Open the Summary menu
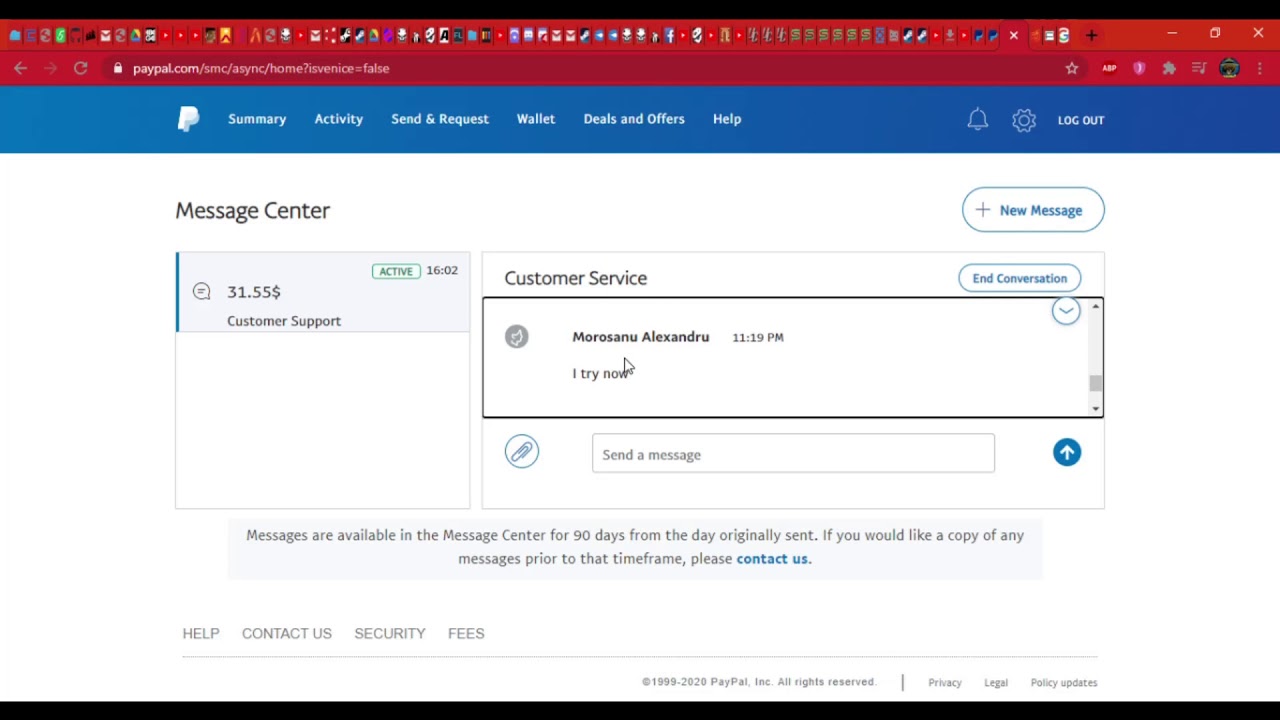This screenshot has height=720, width=1280. coord(257,119)
